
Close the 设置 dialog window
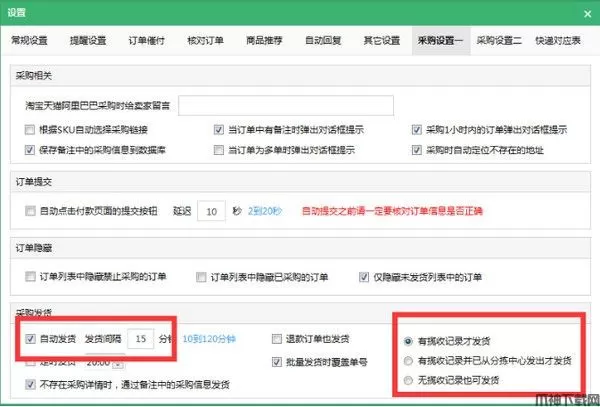pos(587,14)
